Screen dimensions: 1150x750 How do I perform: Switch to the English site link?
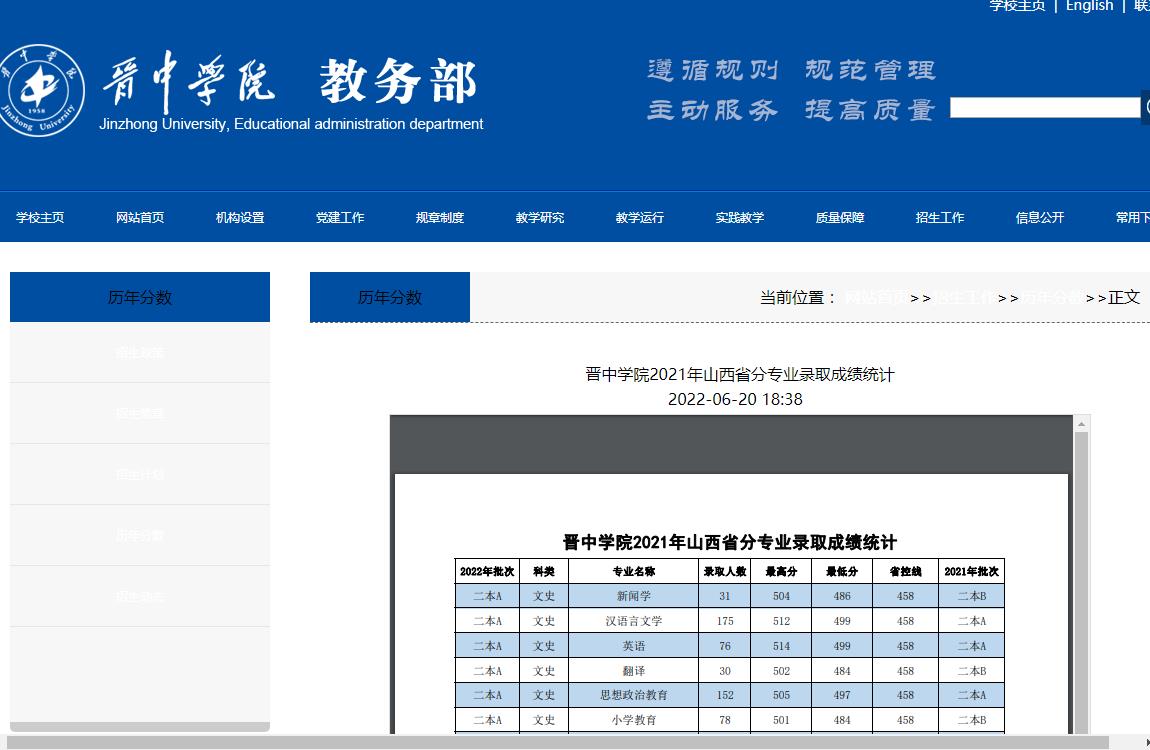(1089, 6)
